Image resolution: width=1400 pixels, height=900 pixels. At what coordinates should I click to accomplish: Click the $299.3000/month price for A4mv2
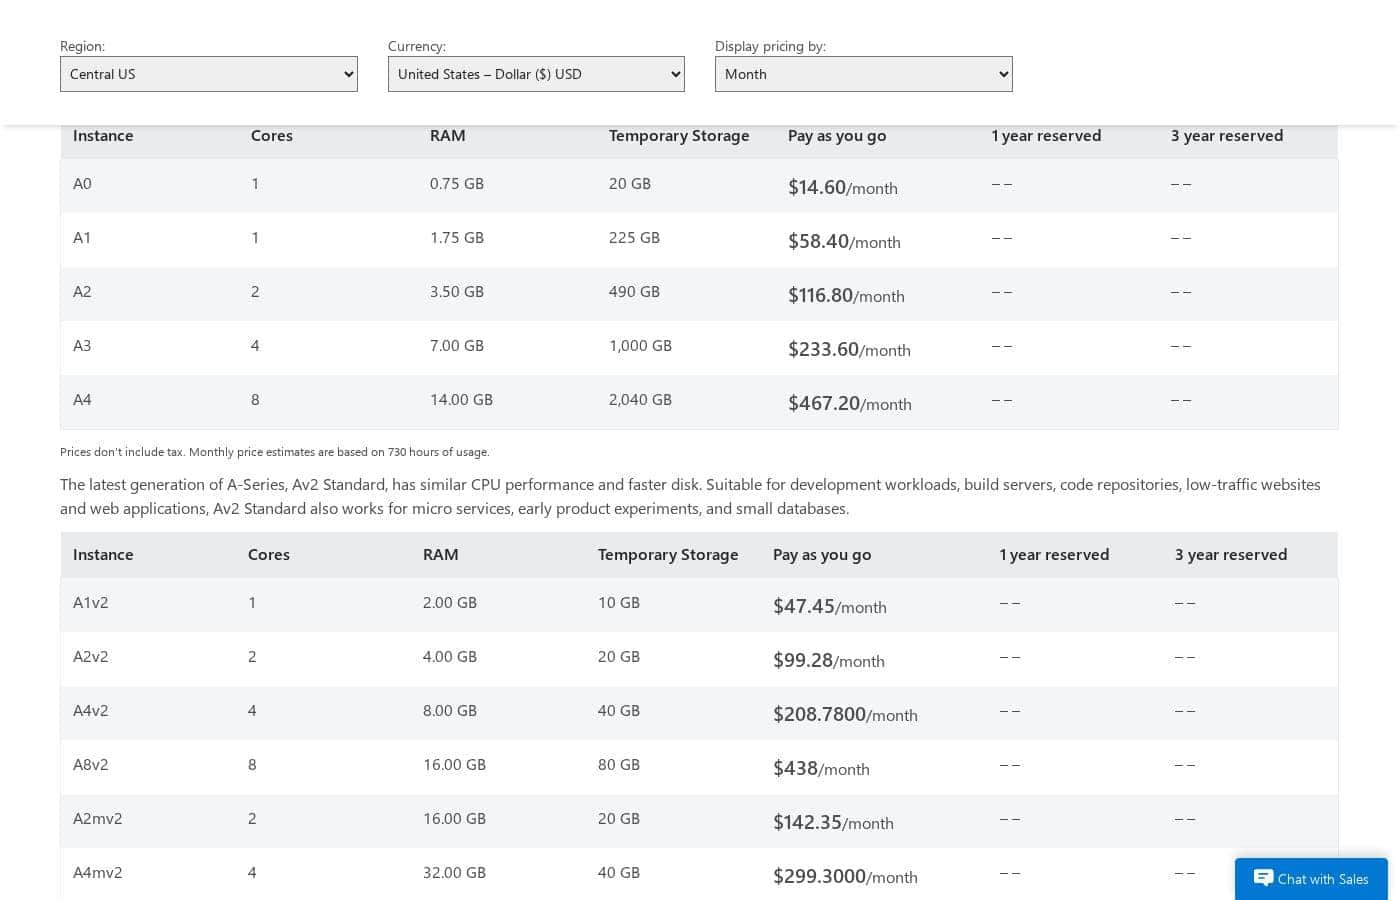tap(845, 876)
